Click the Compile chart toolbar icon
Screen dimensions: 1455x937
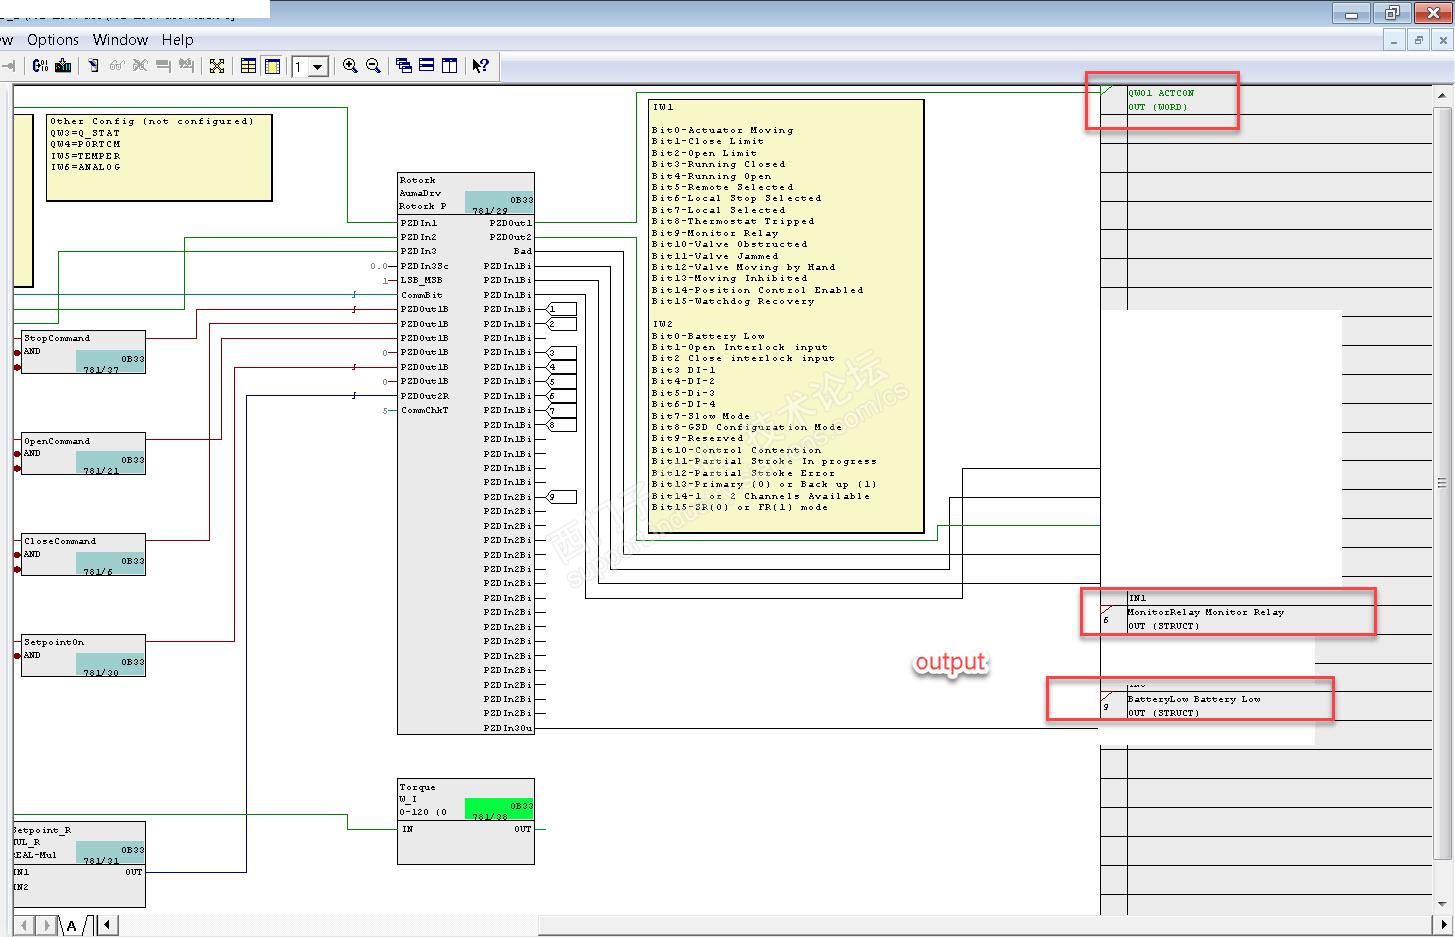(40, 66)
